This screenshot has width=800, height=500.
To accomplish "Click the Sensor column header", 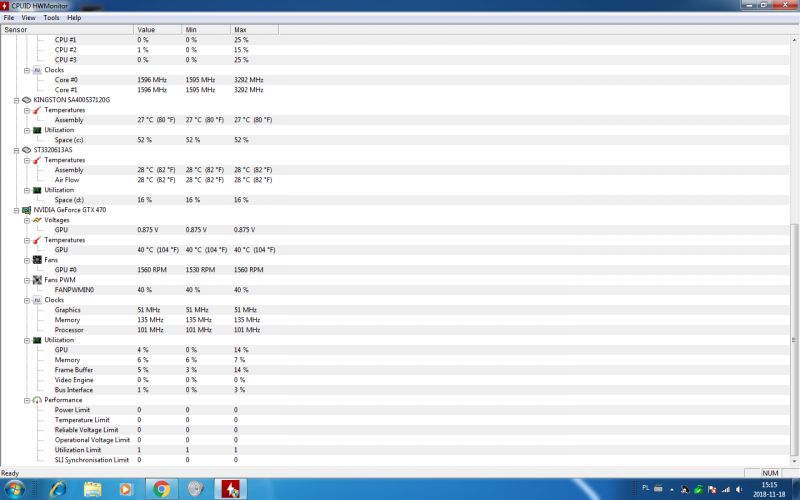I will 67,30.
